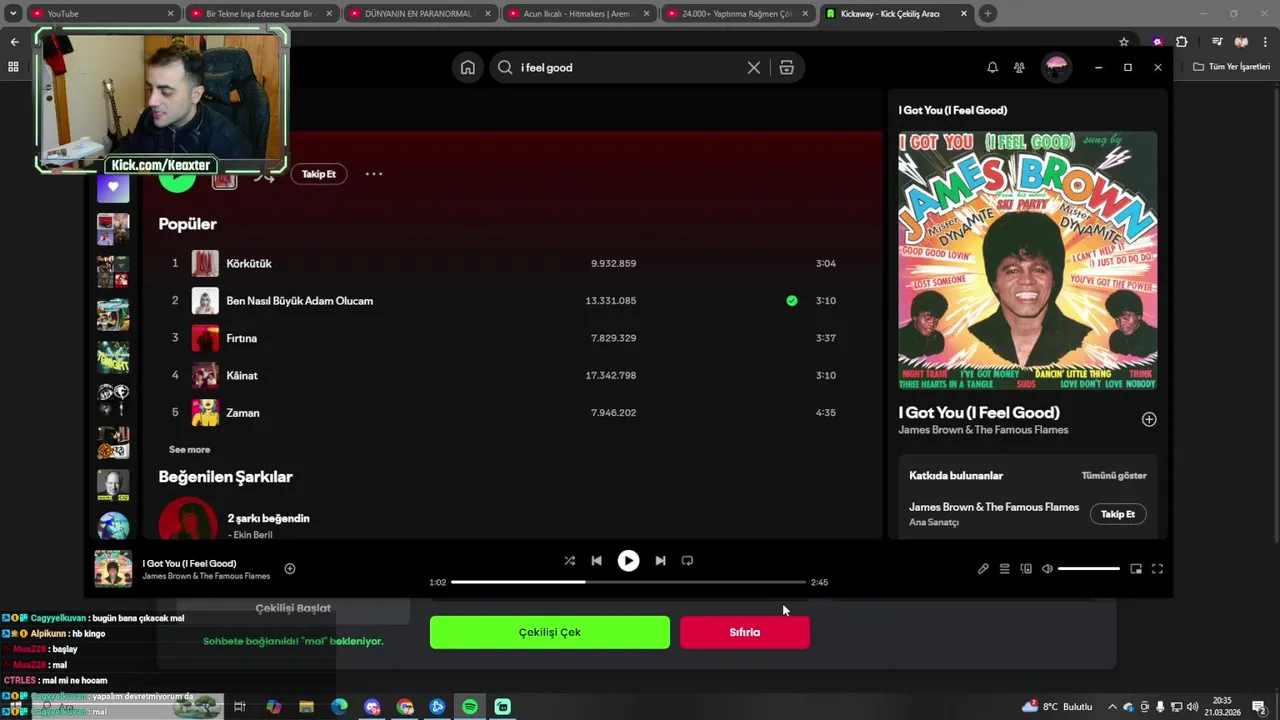Open Spotify profile avatar
1280x720 pixels.
tap(1056, 67)
